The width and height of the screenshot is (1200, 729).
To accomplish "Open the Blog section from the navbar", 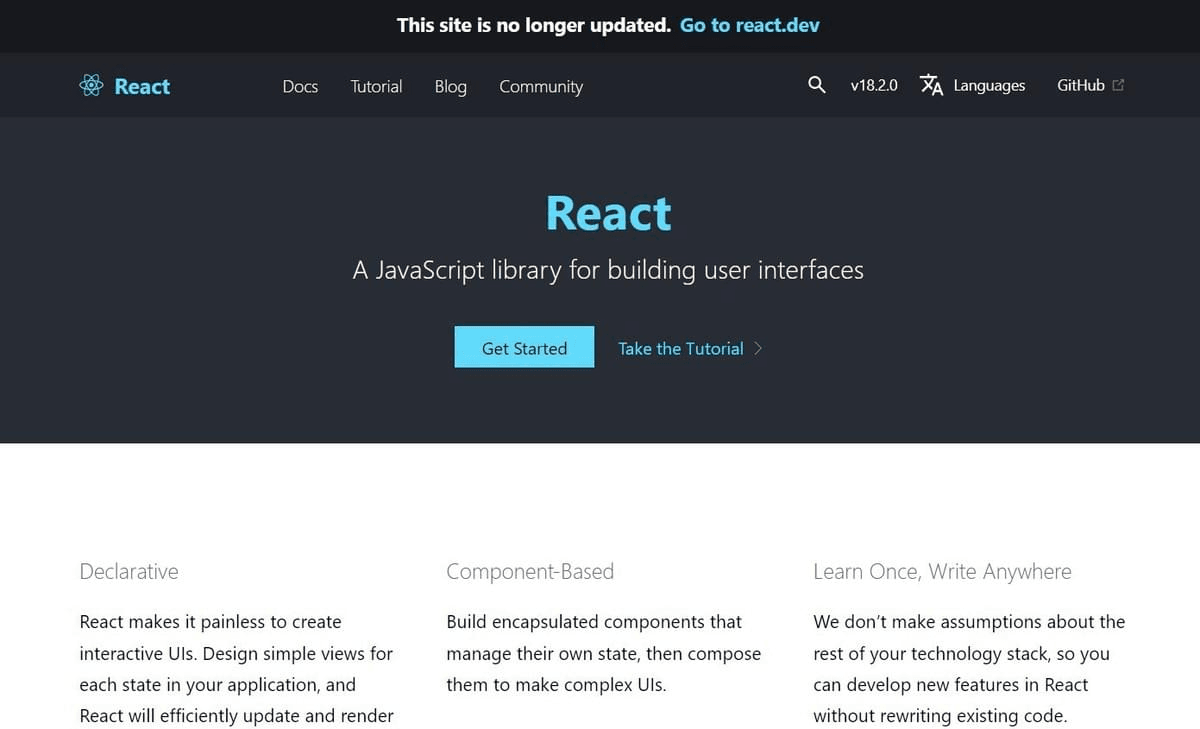I will (x=450, y=87).
